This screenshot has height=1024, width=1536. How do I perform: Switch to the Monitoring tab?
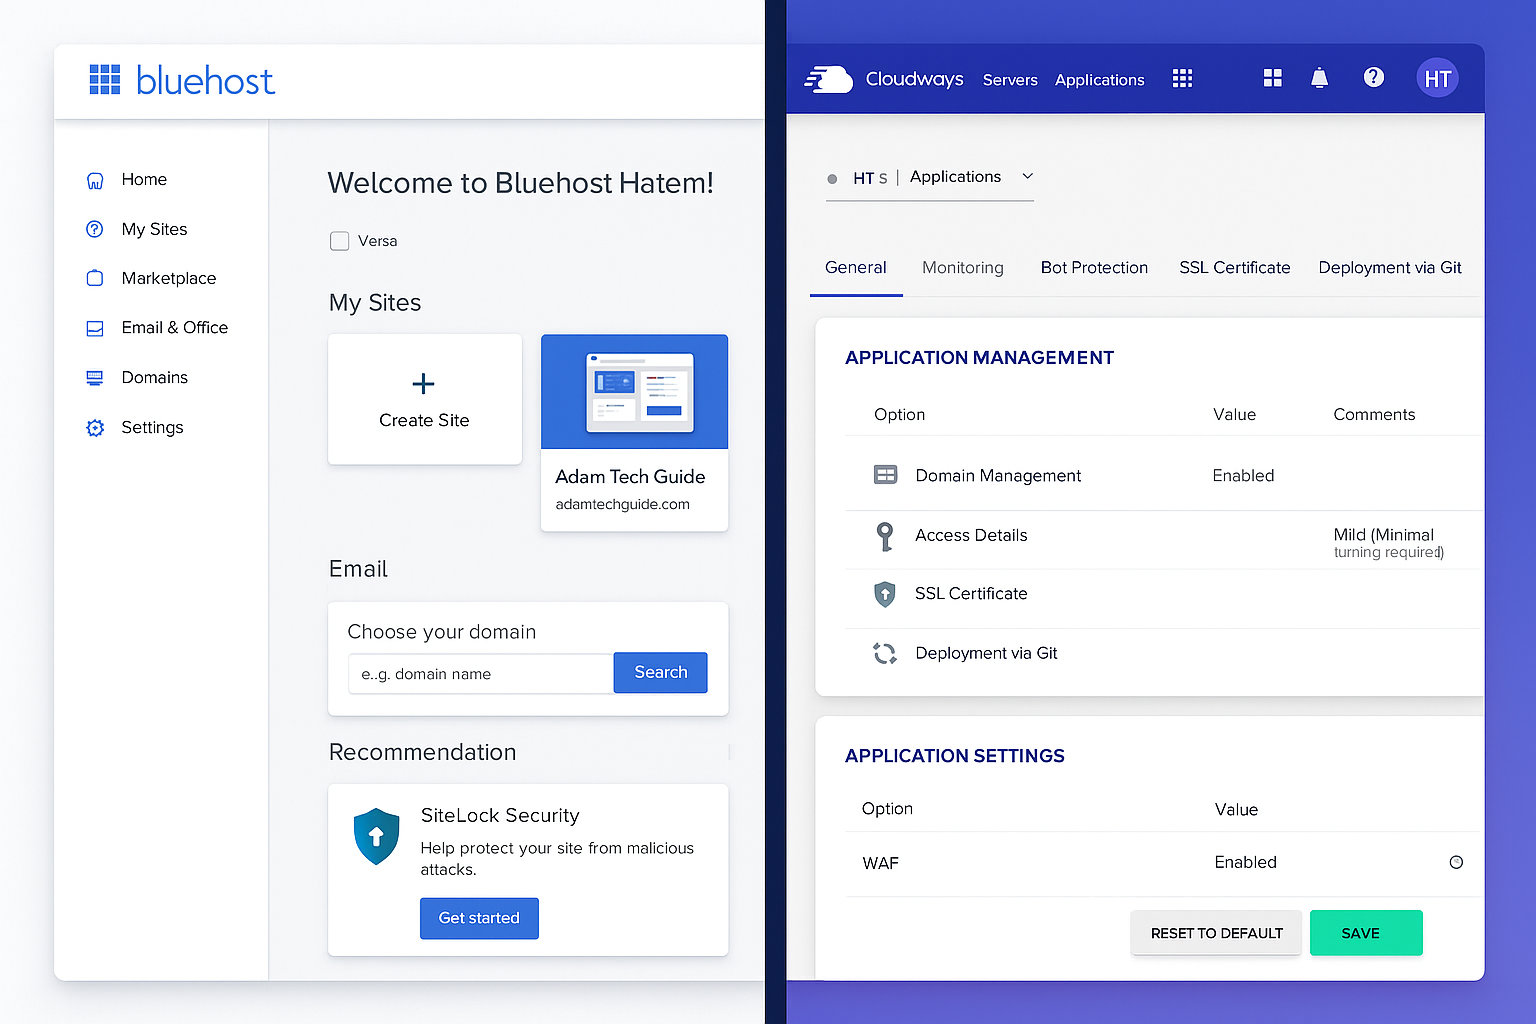click(963, 268)
